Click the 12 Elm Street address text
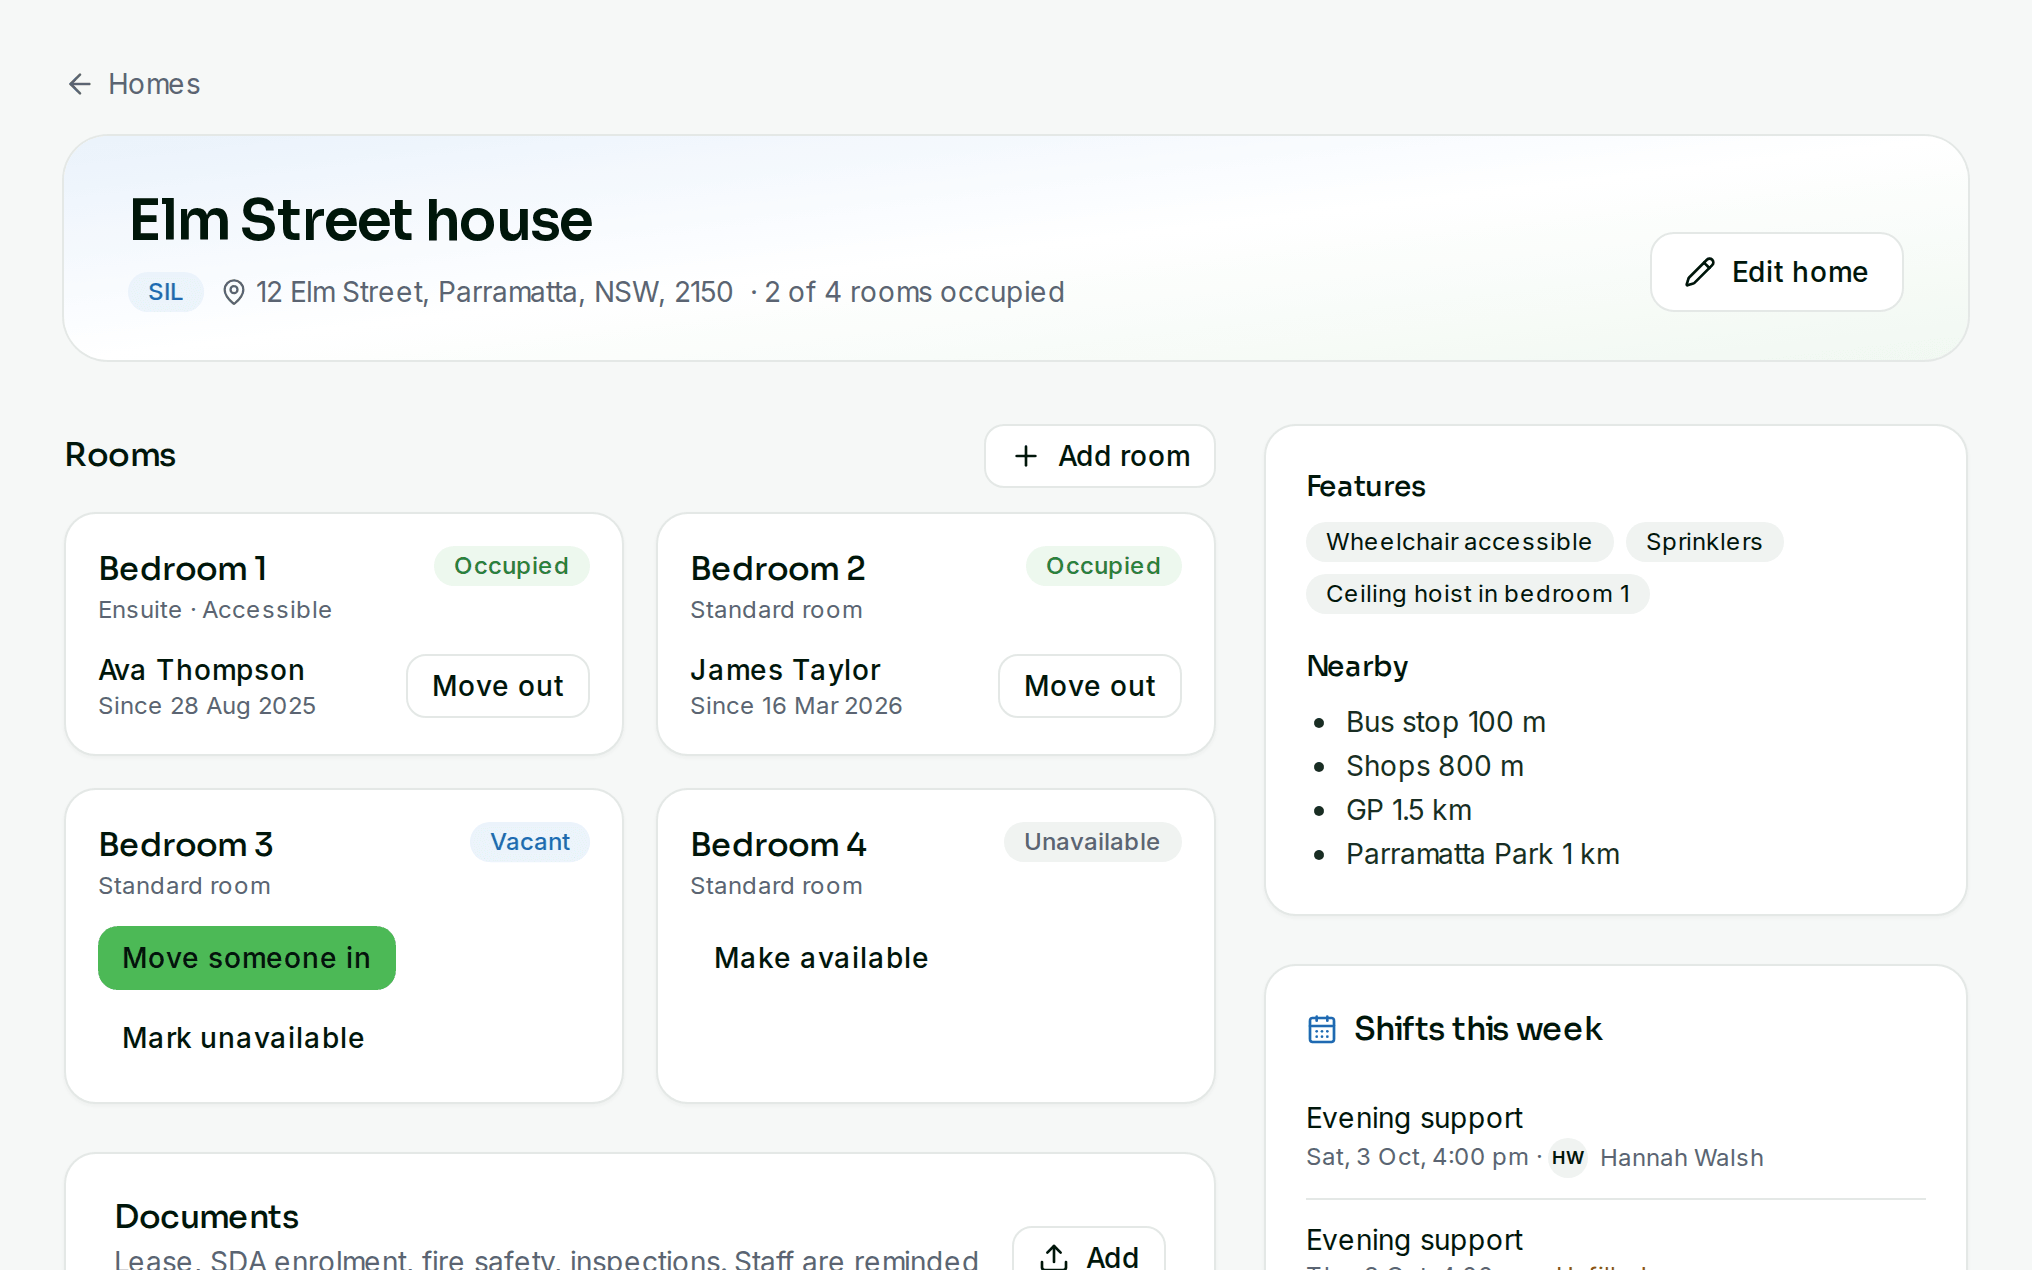 [495, 292]
